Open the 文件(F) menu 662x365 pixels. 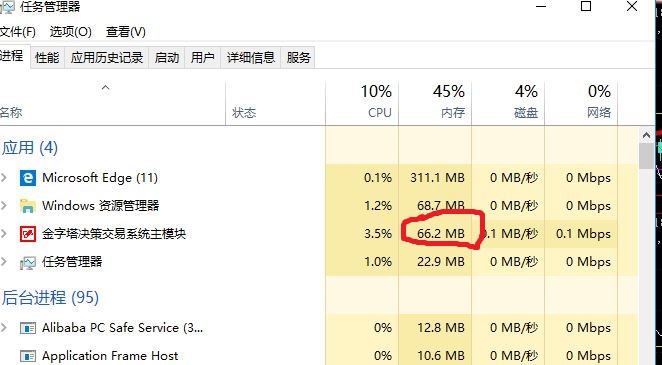17,32
